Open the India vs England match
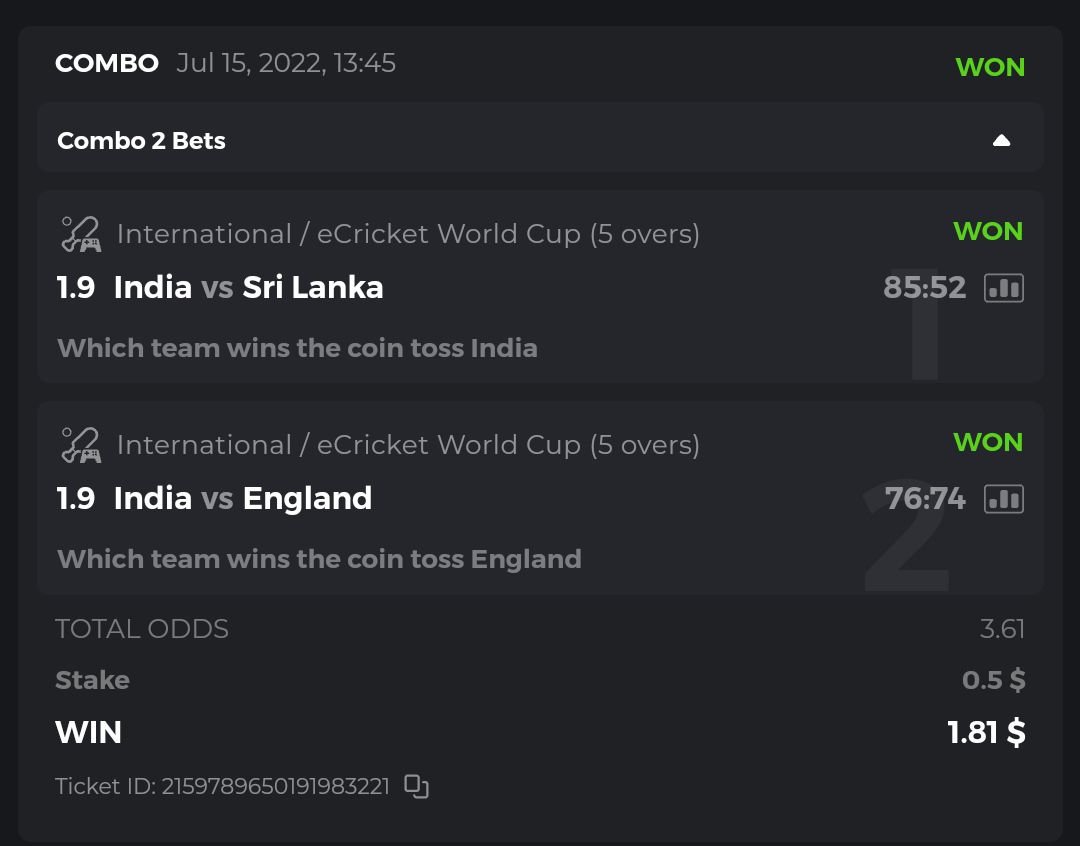 pyautogui.click(x=242, y=498)
